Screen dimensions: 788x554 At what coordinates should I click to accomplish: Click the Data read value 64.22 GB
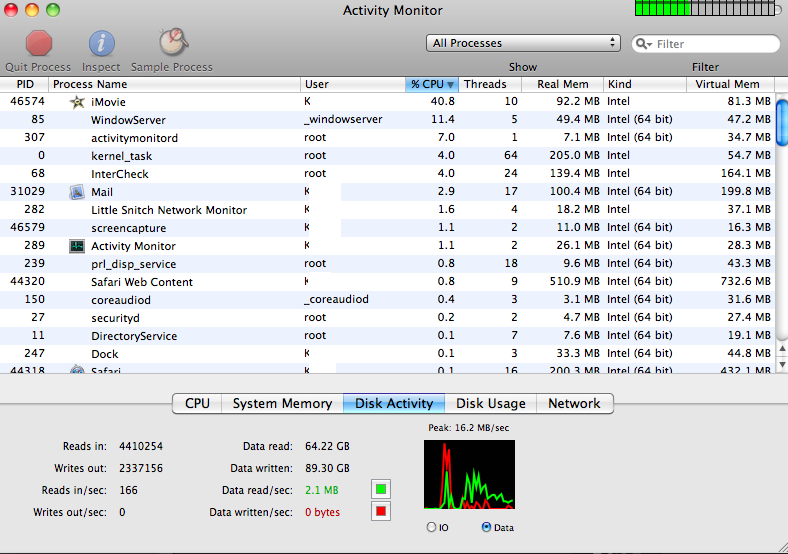click(327, 446)
